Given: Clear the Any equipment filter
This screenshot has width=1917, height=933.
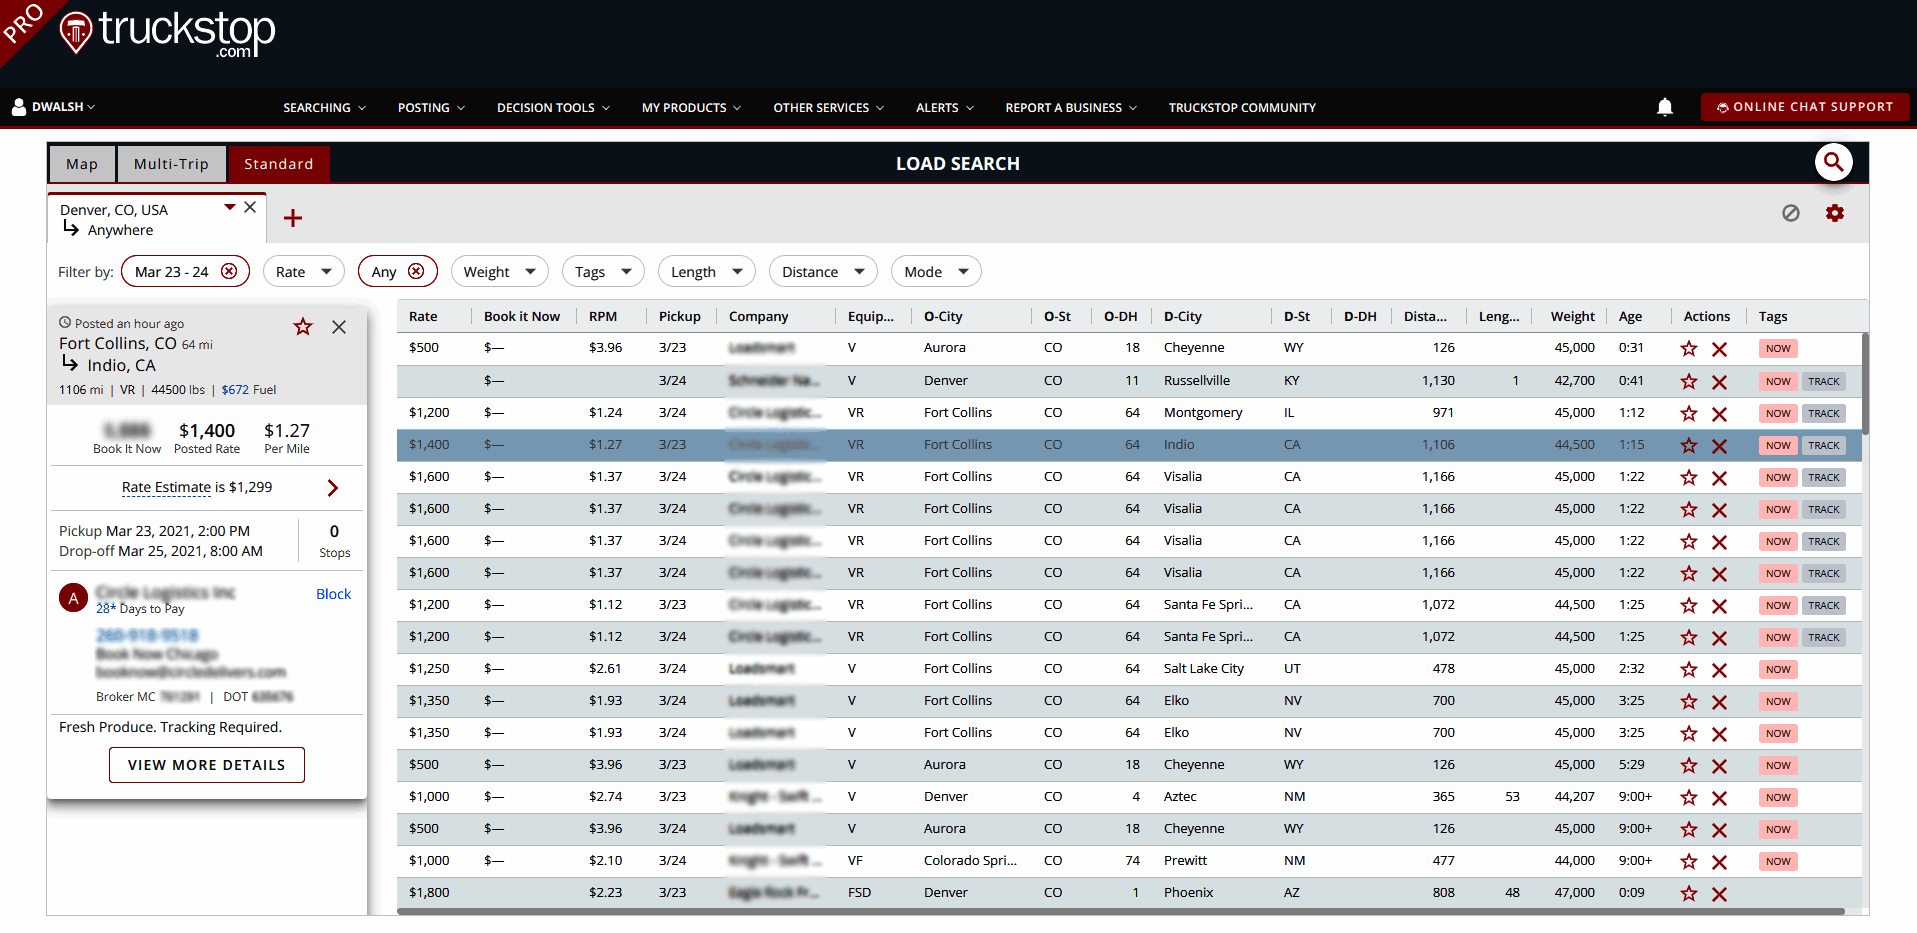Looking at the screenshot, I should click(416, 272).
